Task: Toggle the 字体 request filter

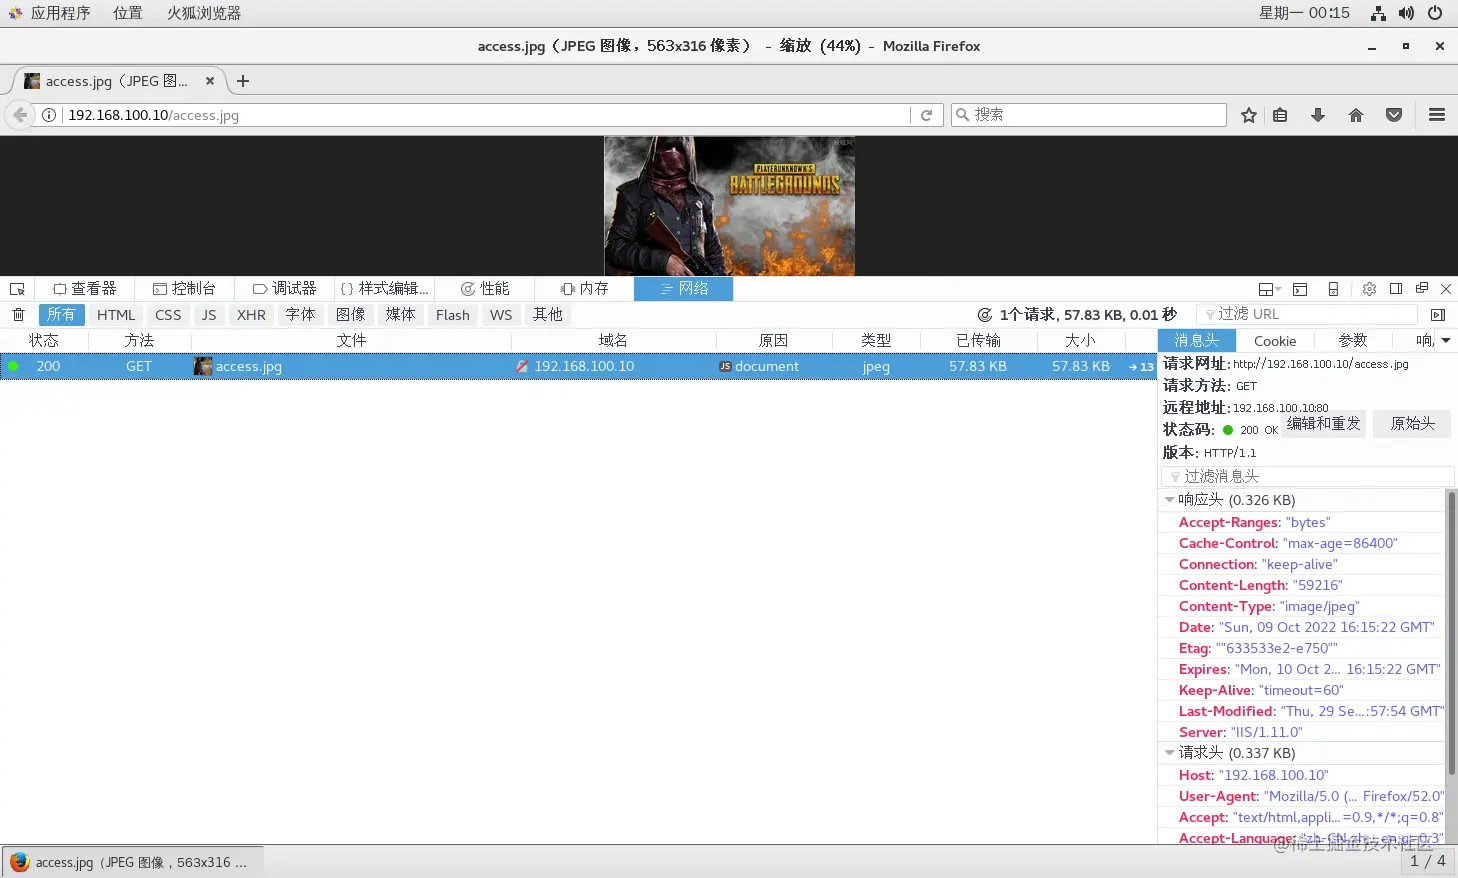Action: point(300,315)
